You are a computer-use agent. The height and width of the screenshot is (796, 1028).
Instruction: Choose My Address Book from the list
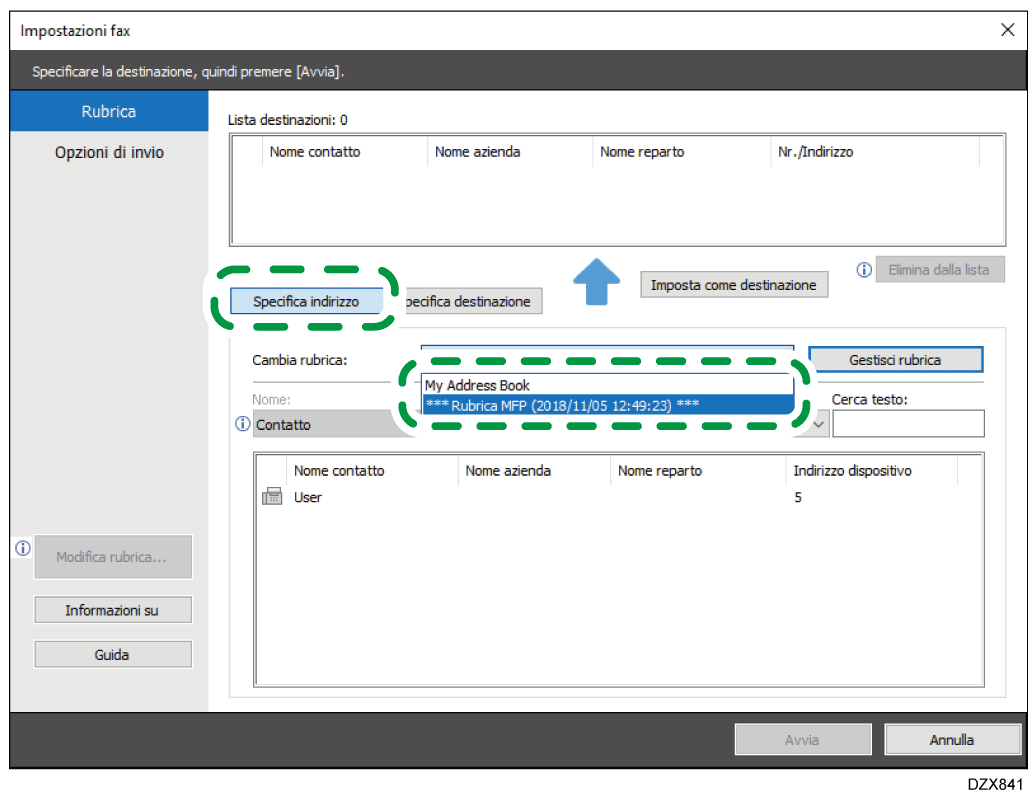pos(608,385)
